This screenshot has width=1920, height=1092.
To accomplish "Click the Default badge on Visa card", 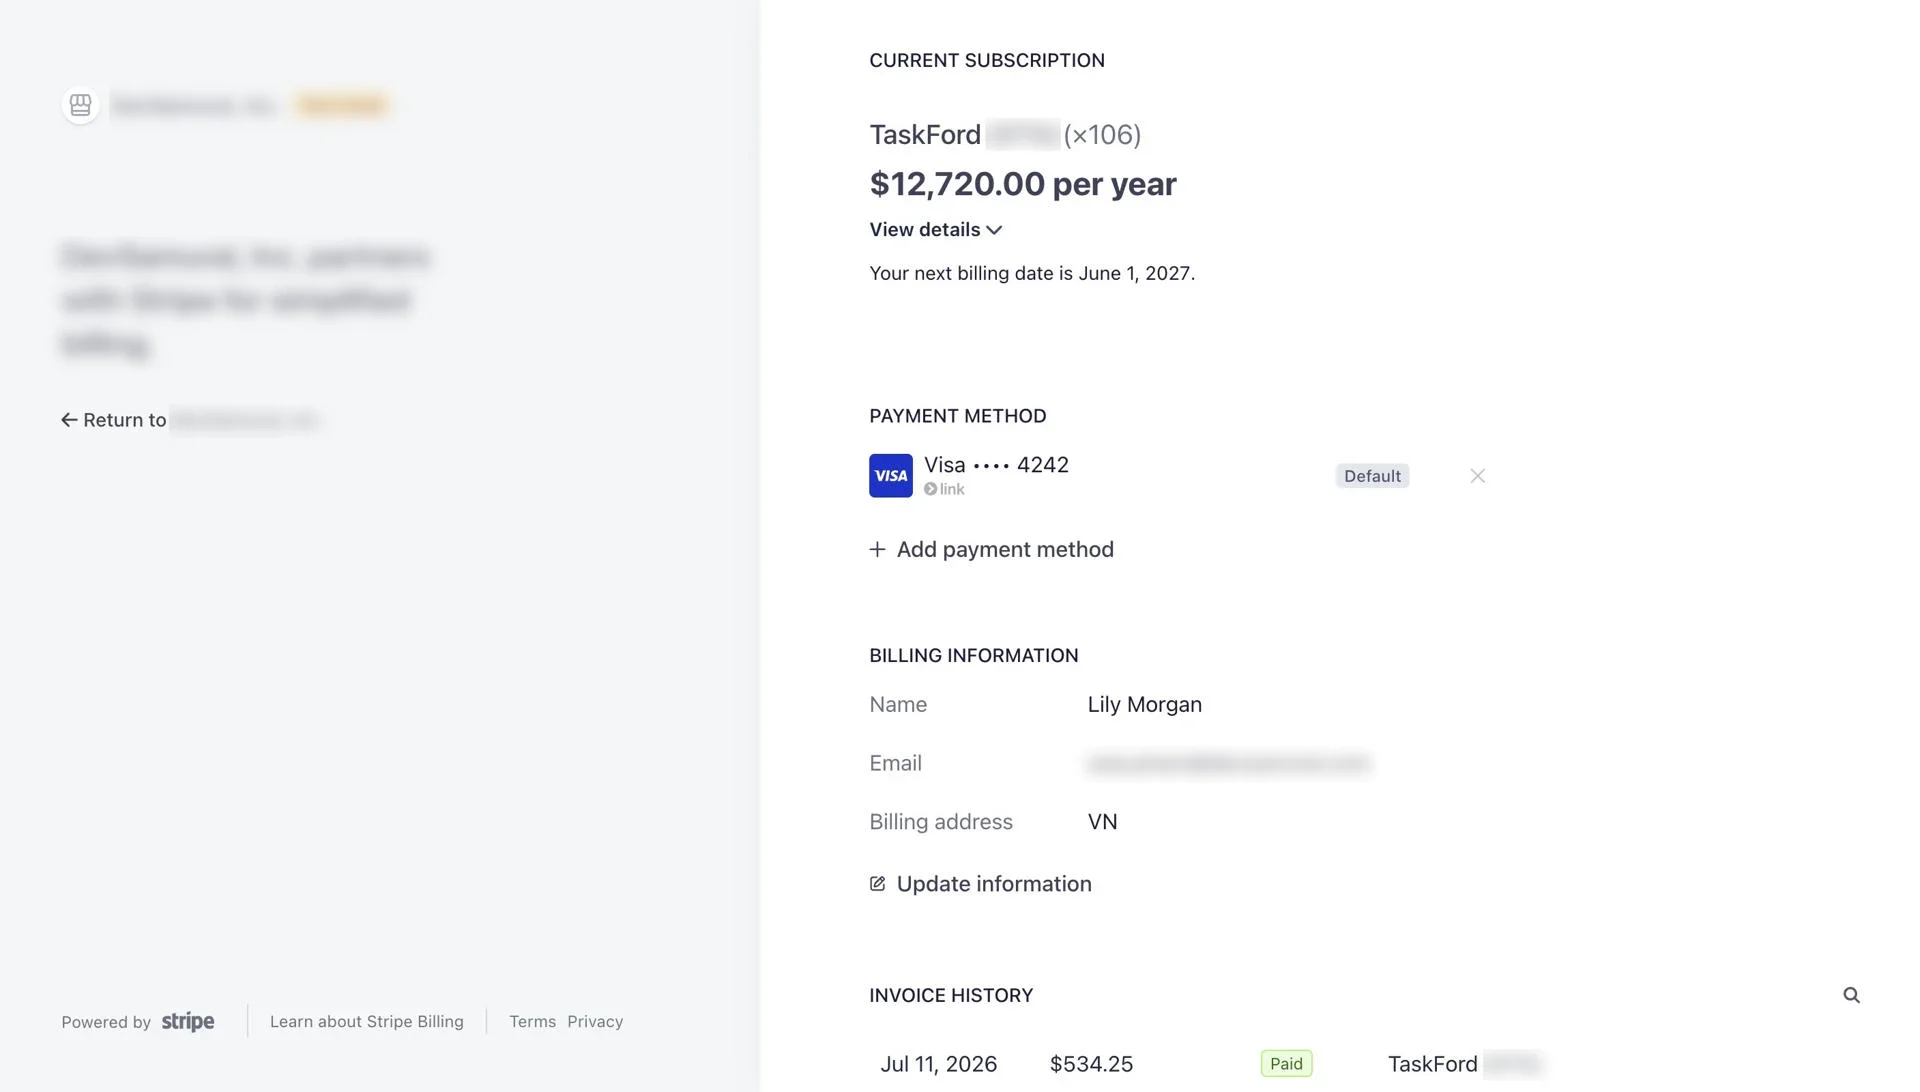I will [x=1372, y=476].
